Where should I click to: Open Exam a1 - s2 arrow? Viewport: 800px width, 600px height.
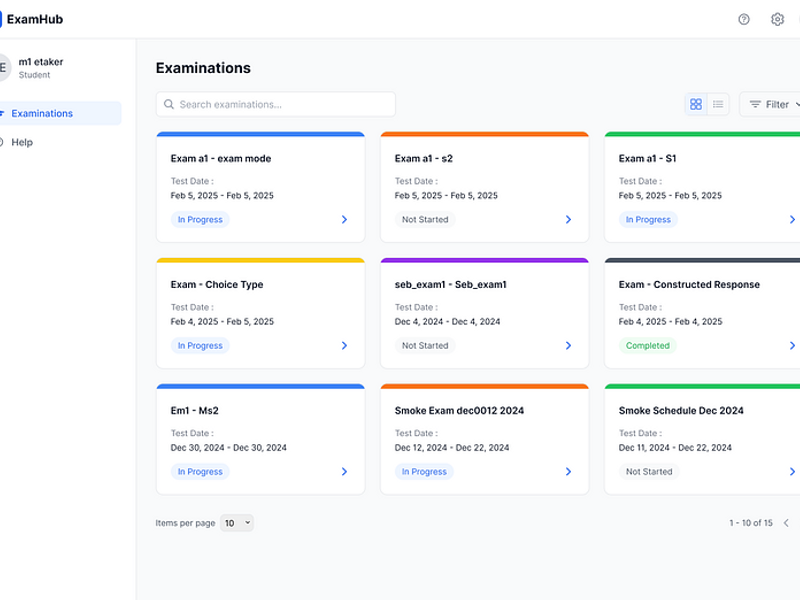(x=568, y=219)
